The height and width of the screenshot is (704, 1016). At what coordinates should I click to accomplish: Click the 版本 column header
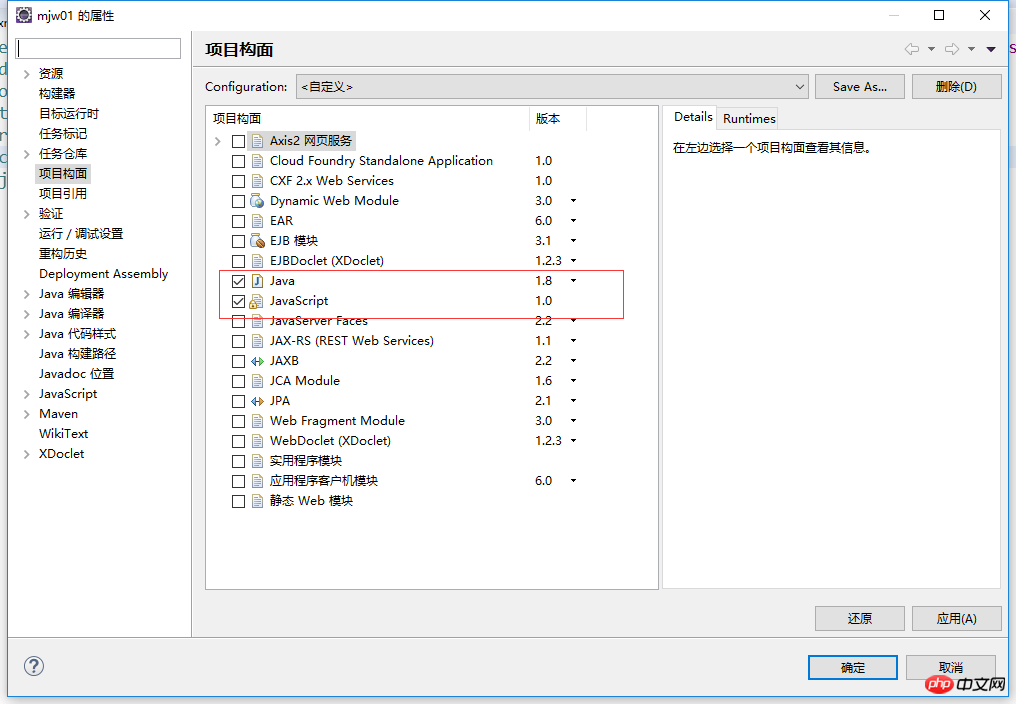[x=557, y=119]
